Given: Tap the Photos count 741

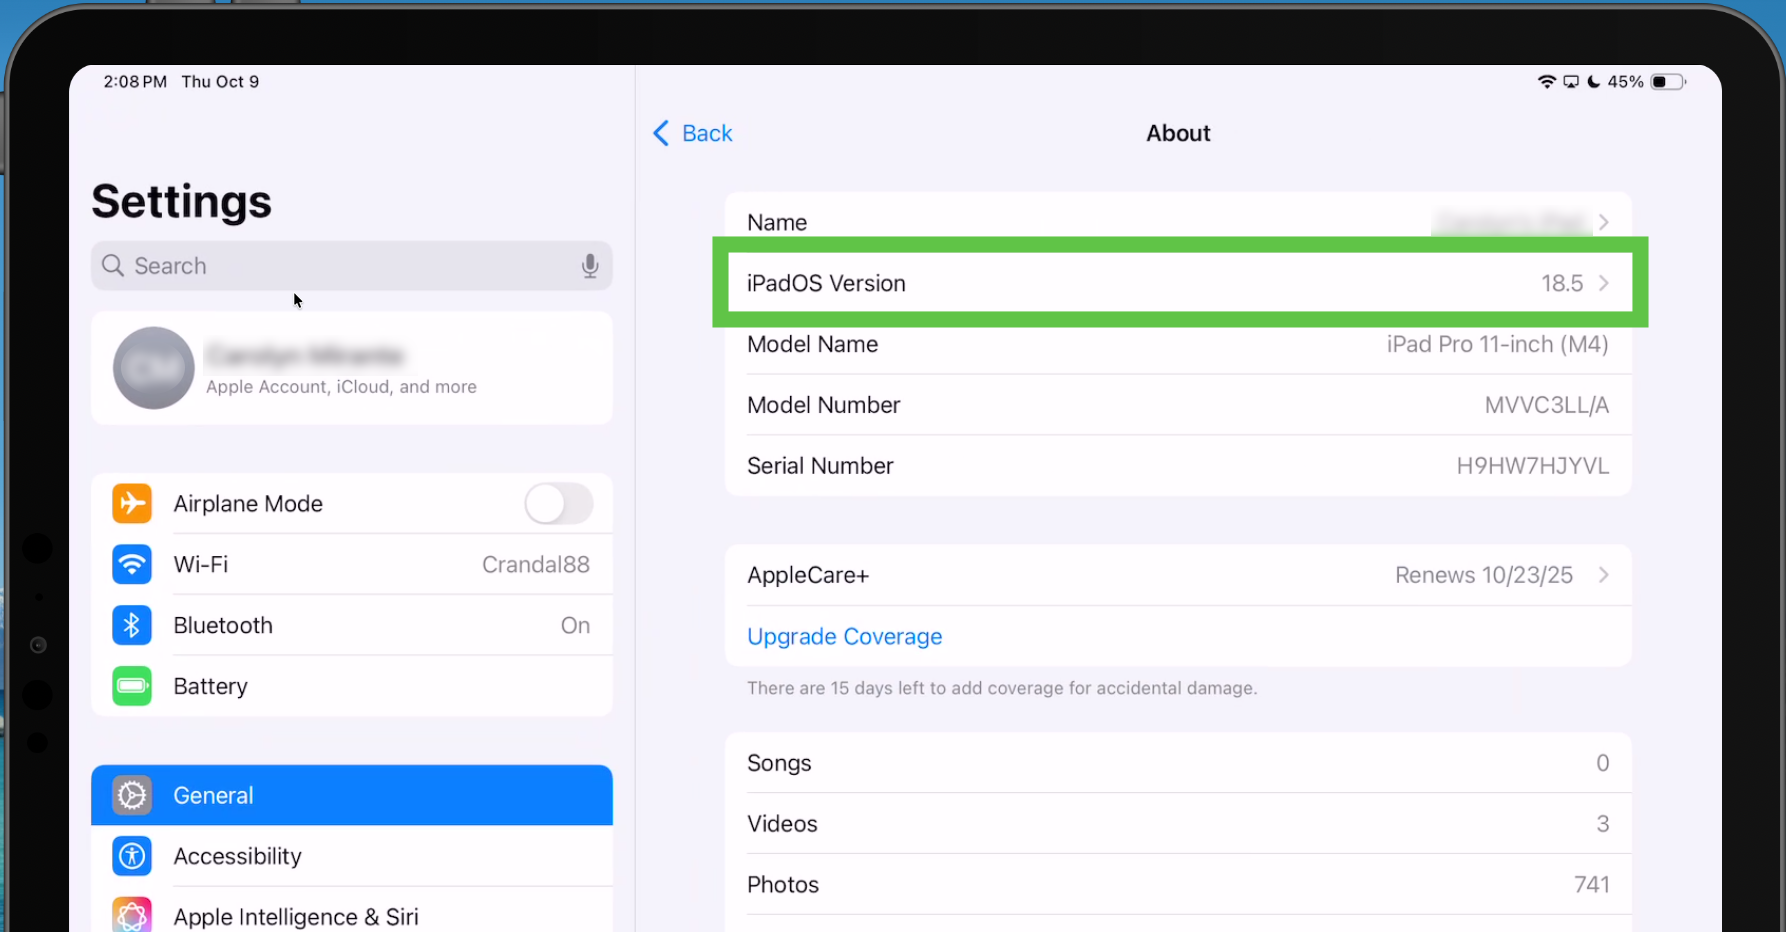Looking at the screenshot, I should coord(1591,885).
